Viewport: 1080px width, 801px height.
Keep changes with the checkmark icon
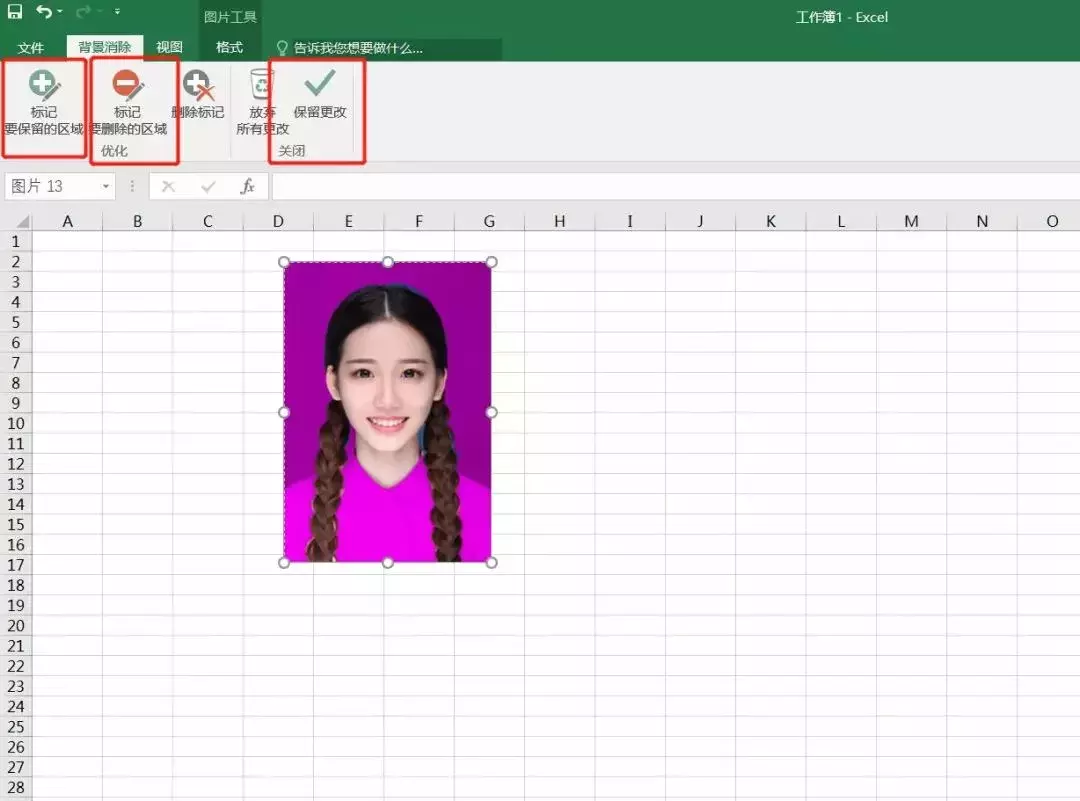pos(320,94)
